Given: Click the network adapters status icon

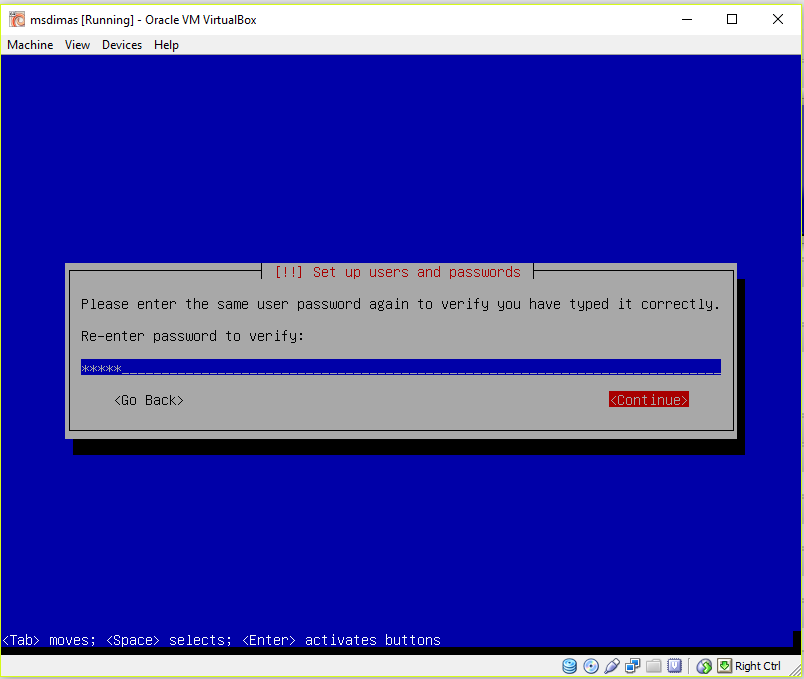Looking at the screenshot, I should 633,666.
